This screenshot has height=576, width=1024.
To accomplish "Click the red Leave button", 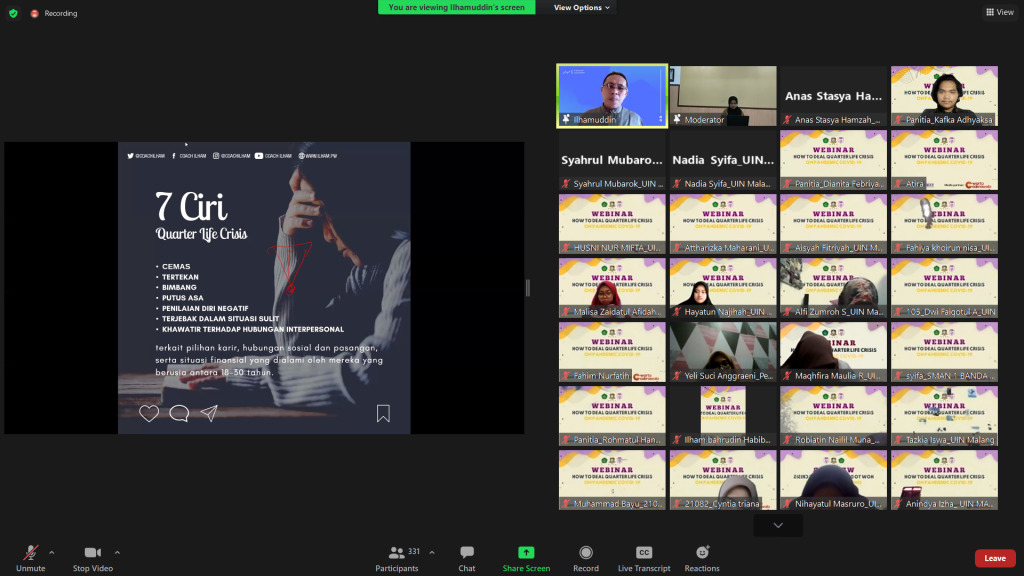I will (994, 558).
